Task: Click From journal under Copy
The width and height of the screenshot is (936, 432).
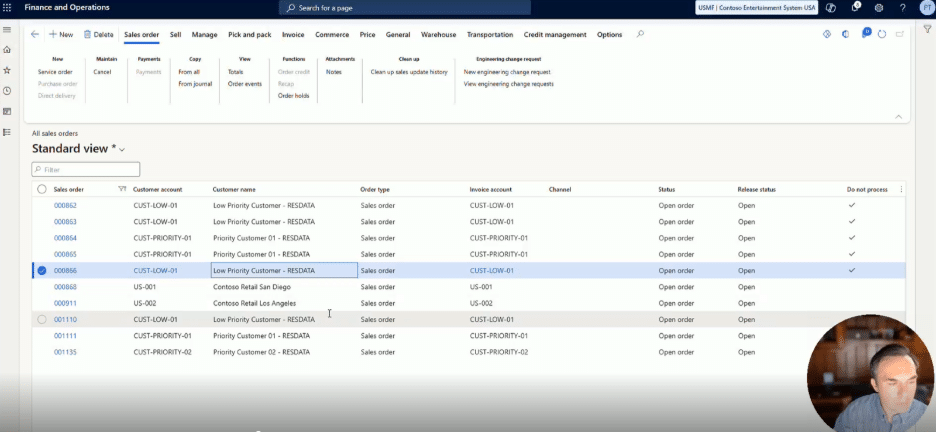Action: point(195,84)
